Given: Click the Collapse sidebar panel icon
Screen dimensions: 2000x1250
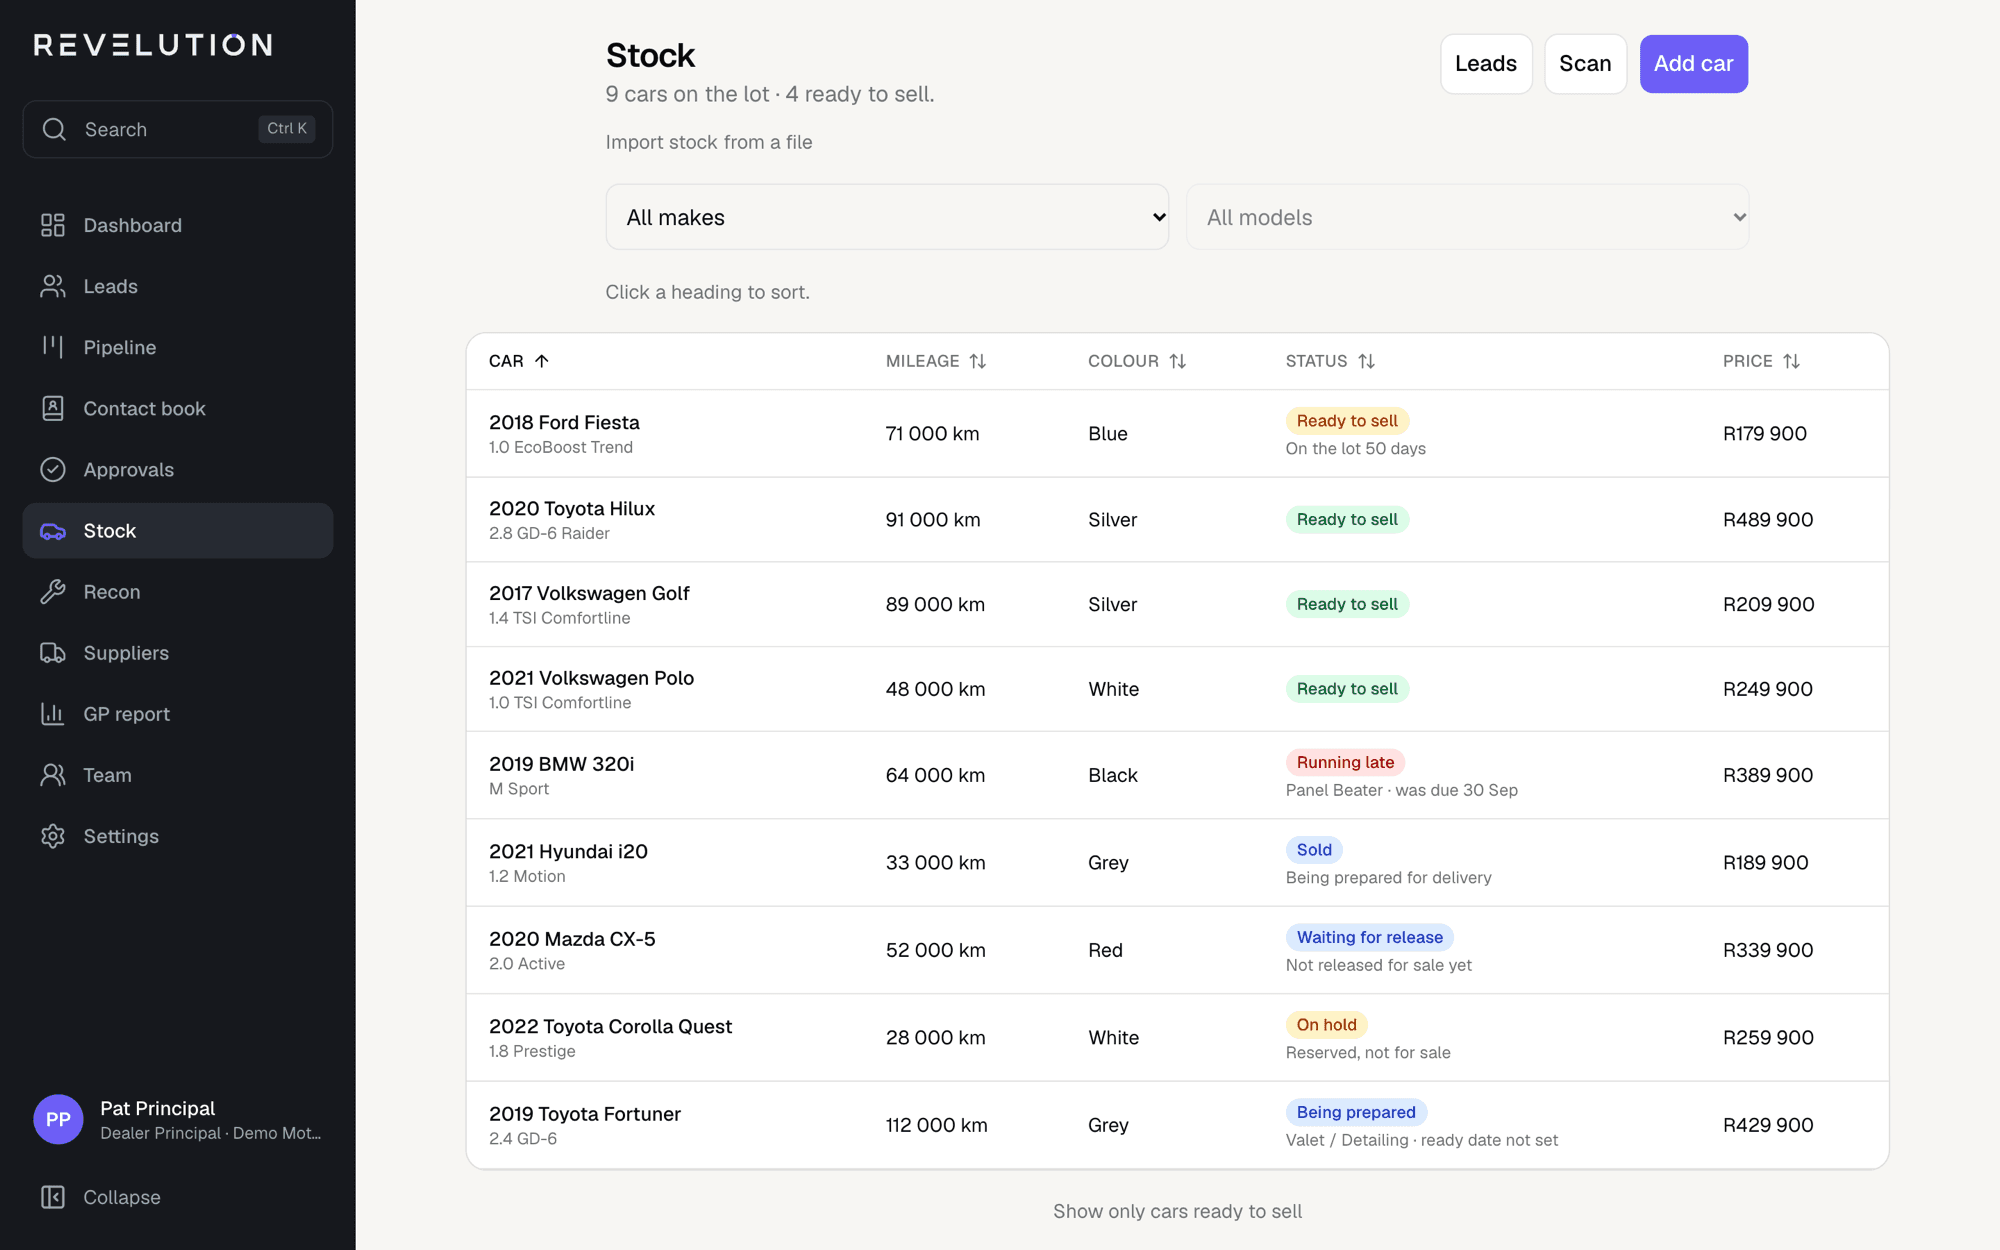Looking at the screenshot, I should click(53, 1197).
